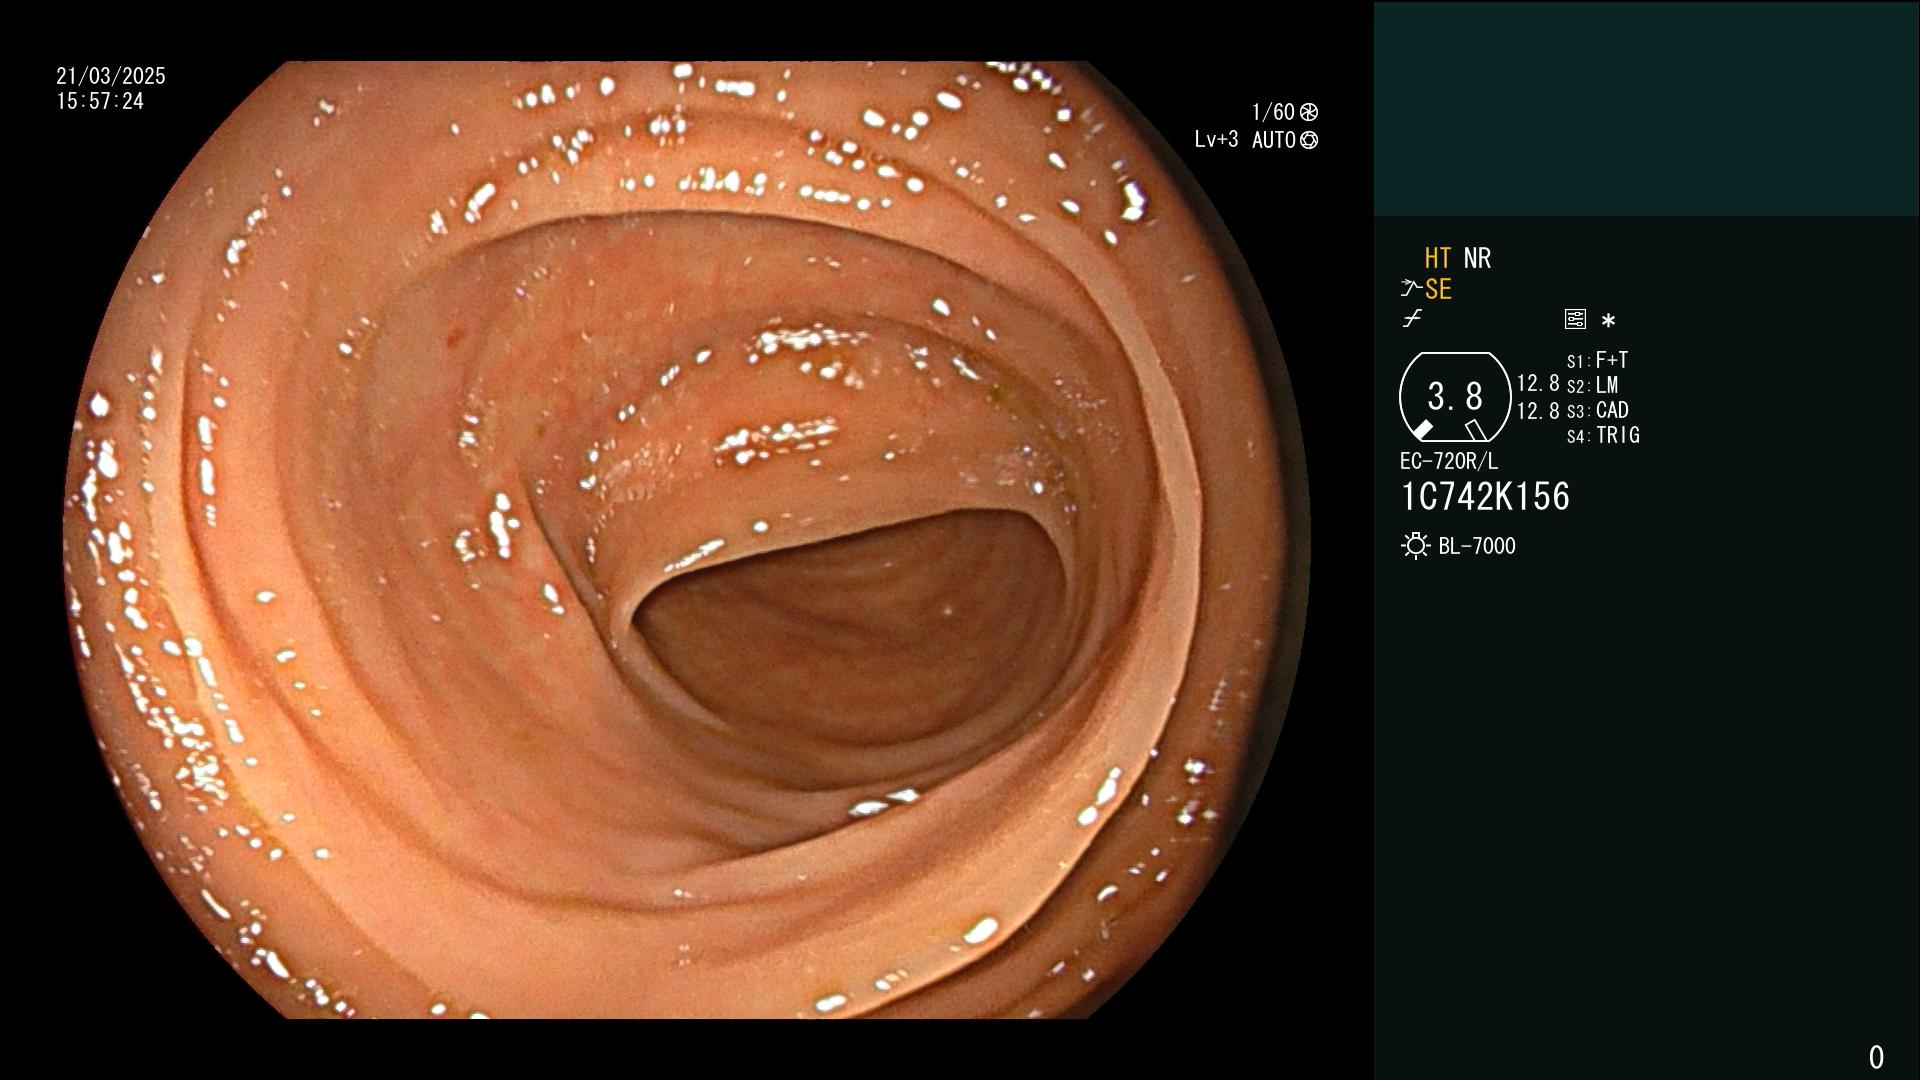Click the AUTO iris icon
Screen dimensions: 1920x1080
(1309, 140)
